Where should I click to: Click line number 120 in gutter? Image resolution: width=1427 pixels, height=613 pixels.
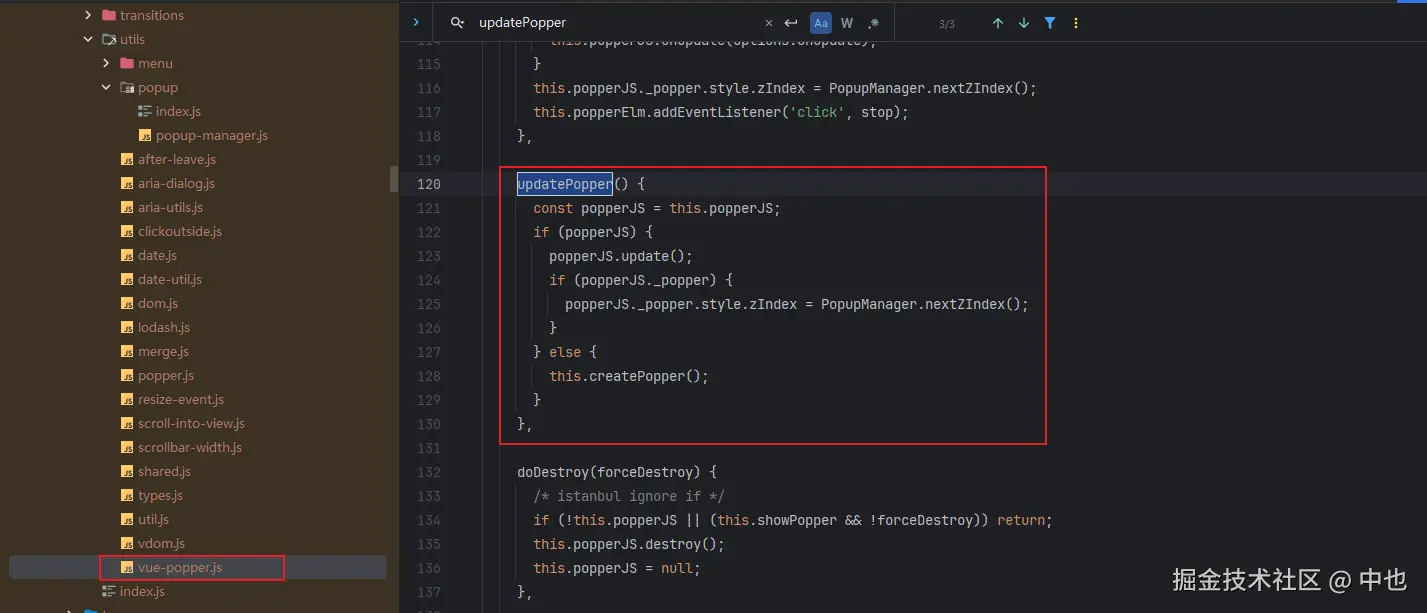(428, 184)
